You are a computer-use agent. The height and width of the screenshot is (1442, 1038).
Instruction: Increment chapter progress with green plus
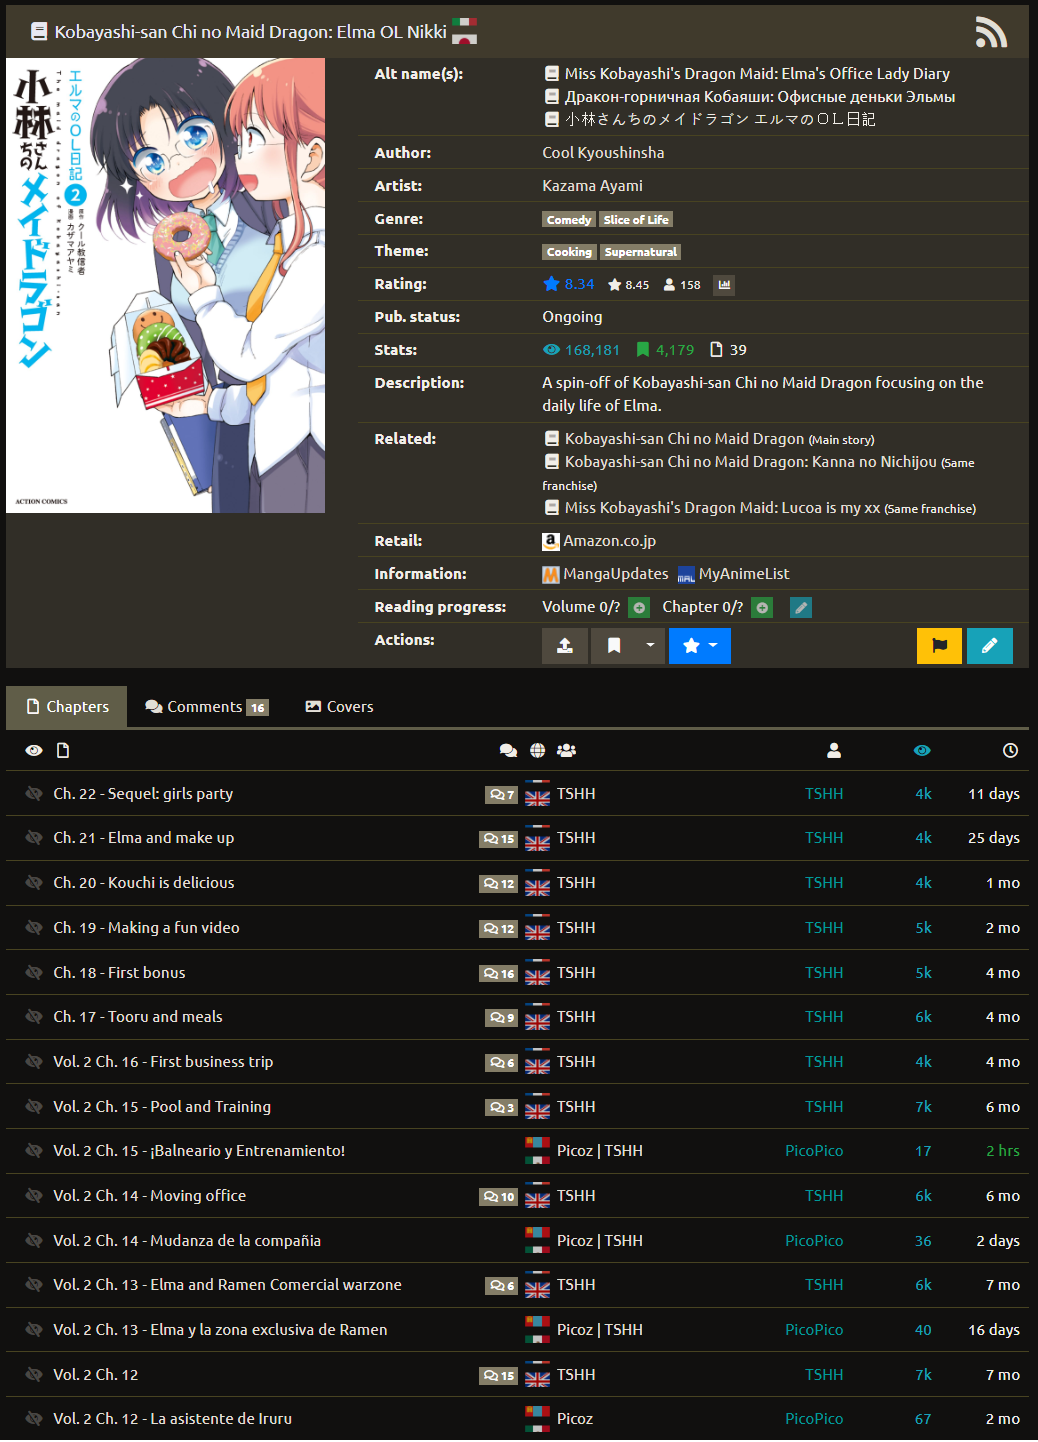(762, 607)
